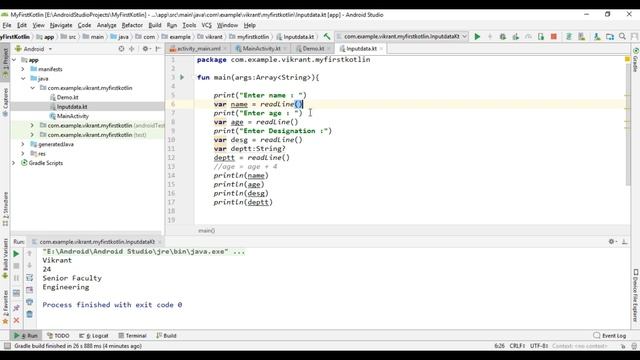Stop execution with the red toolbar stop button
Image resolution: width=640 pixels, height=360 pixels.
click(x=554, y=37)
